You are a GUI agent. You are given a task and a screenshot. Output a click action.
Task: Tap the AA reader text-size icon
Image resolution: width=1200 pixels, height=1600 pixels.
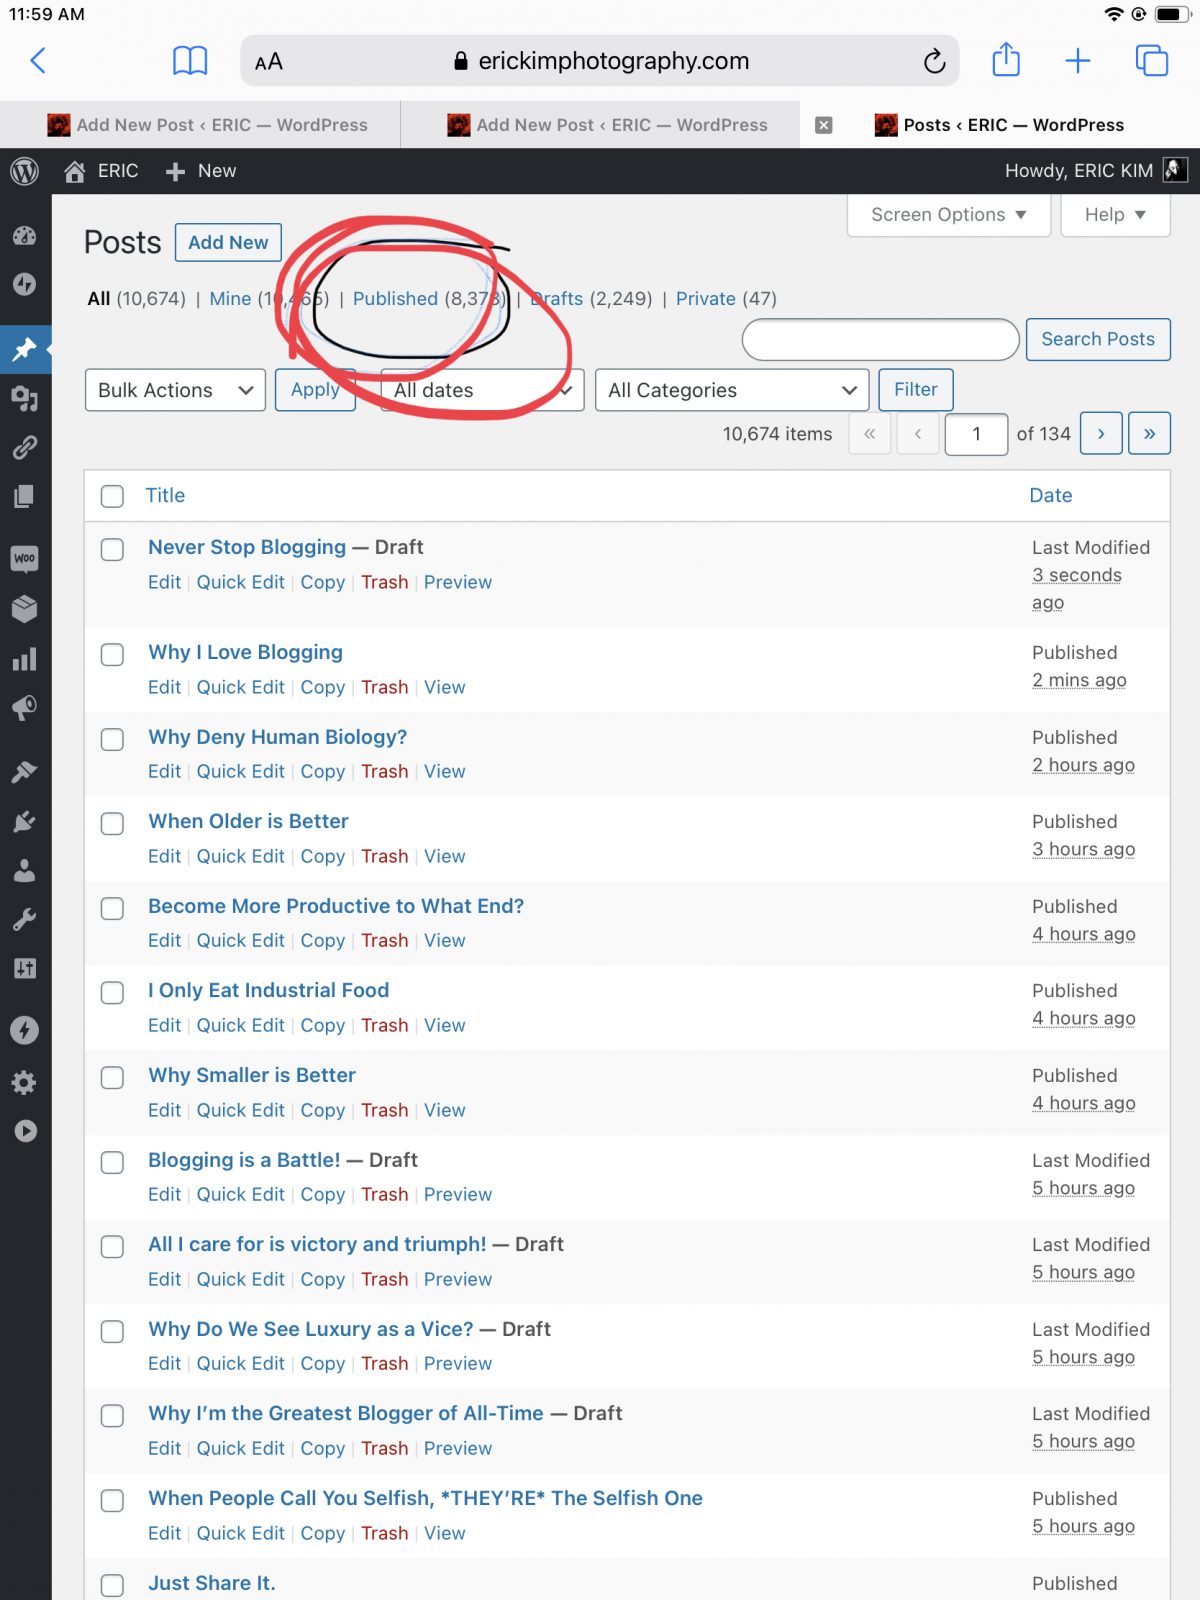(269, 62)
